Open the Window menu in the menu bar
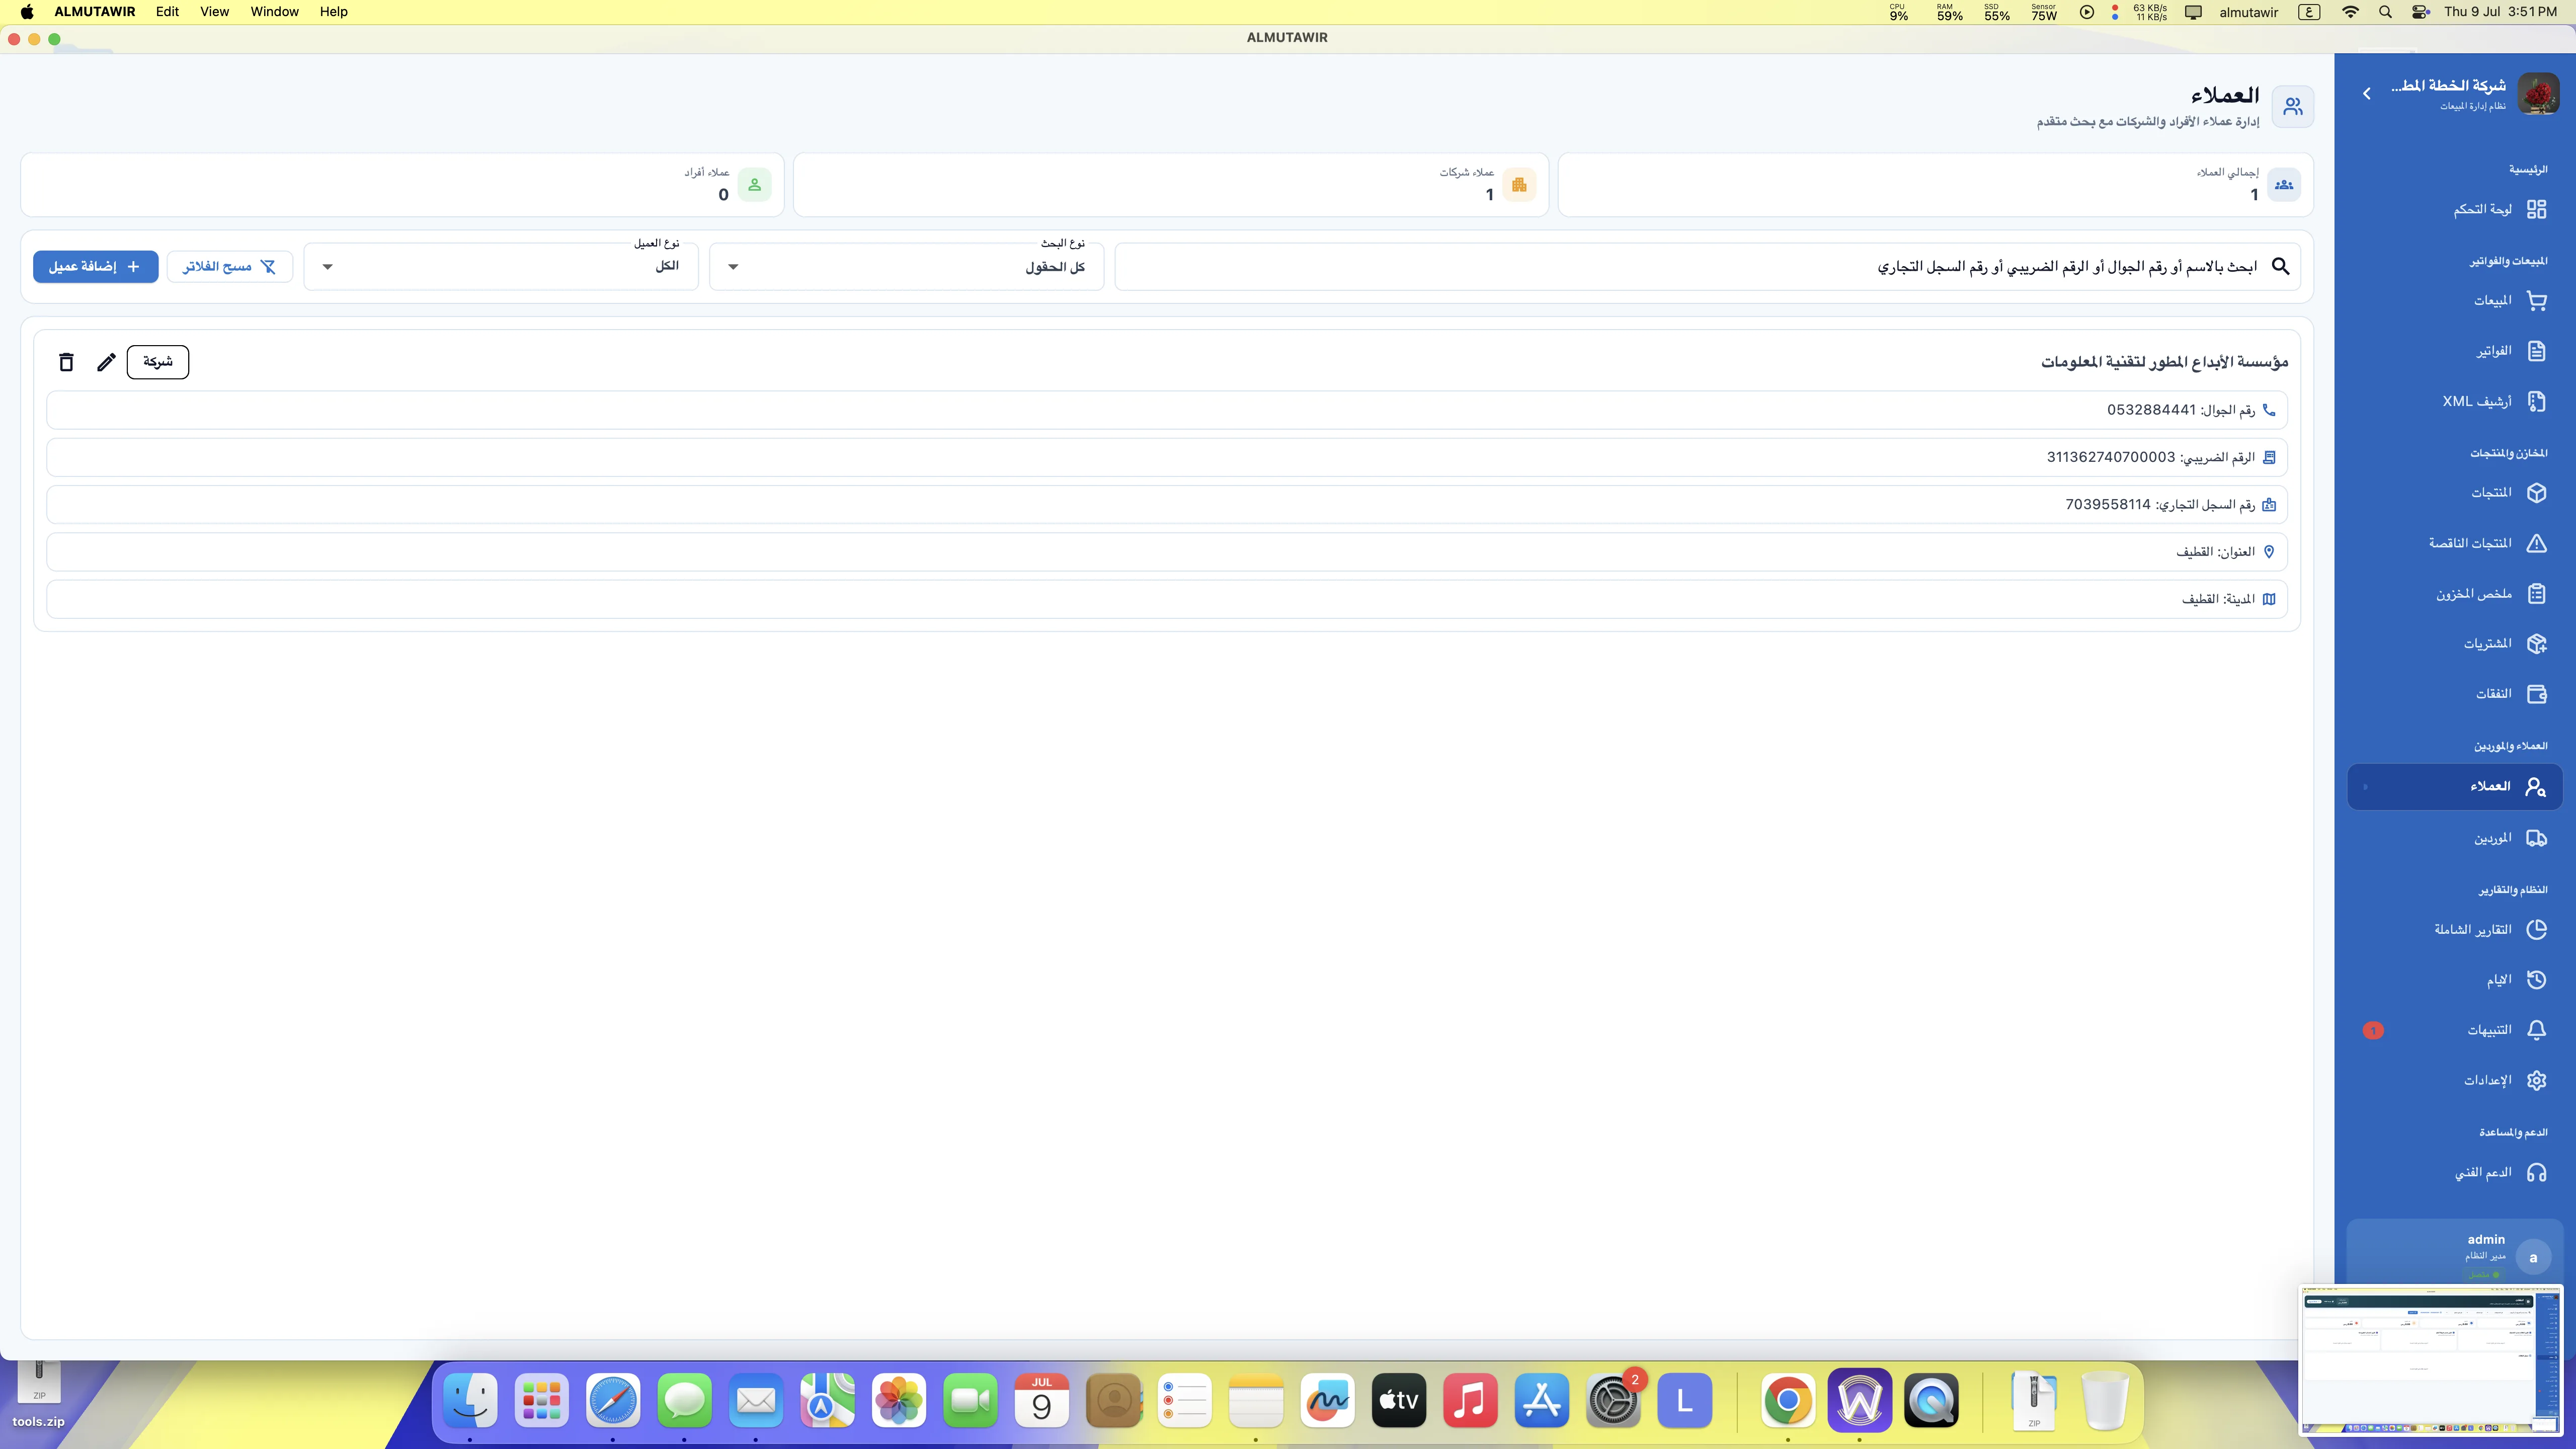The image size is (2576, 1449). click(274, 12)
